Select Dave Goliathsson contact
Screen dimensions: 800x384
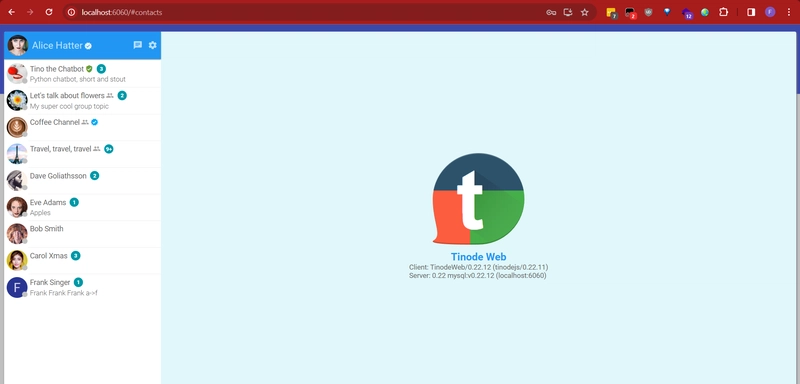point(83,181)
